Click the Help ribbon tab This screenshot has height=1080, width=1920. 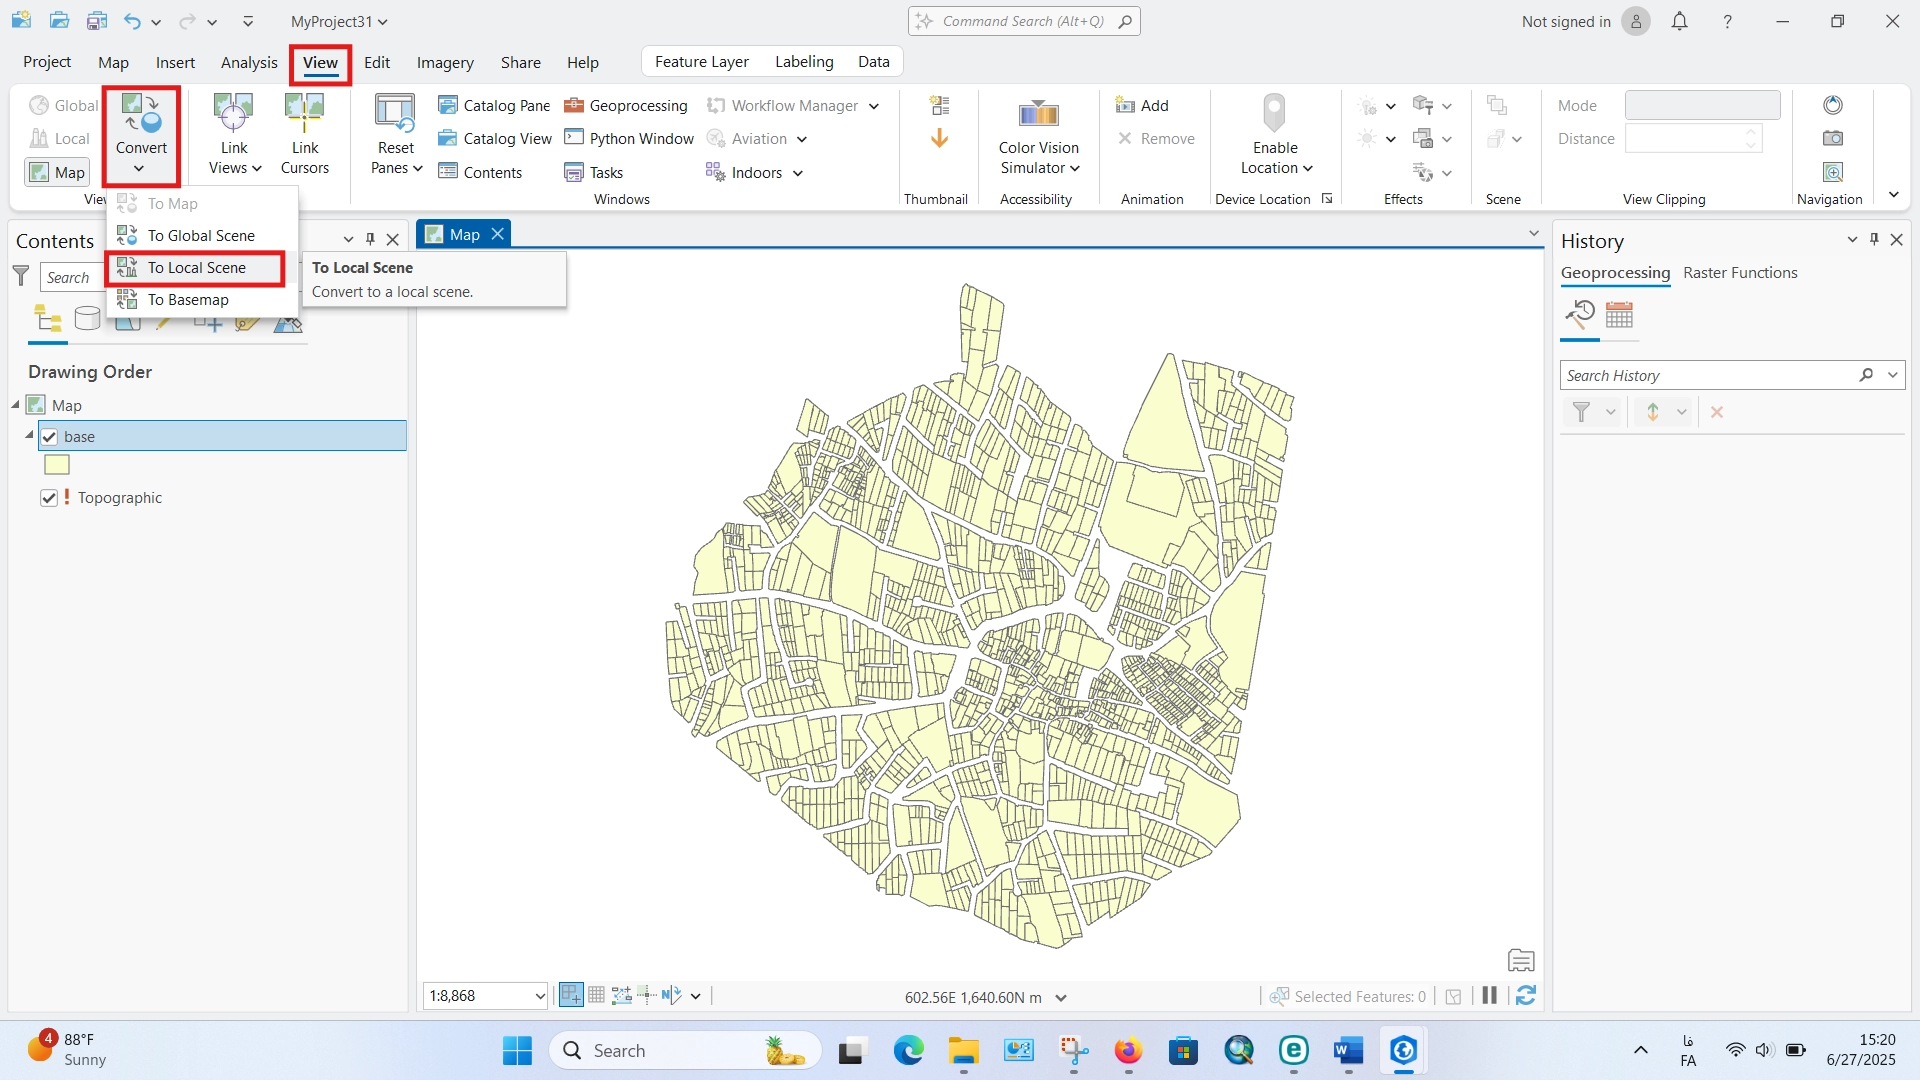[x=582, y=62]
